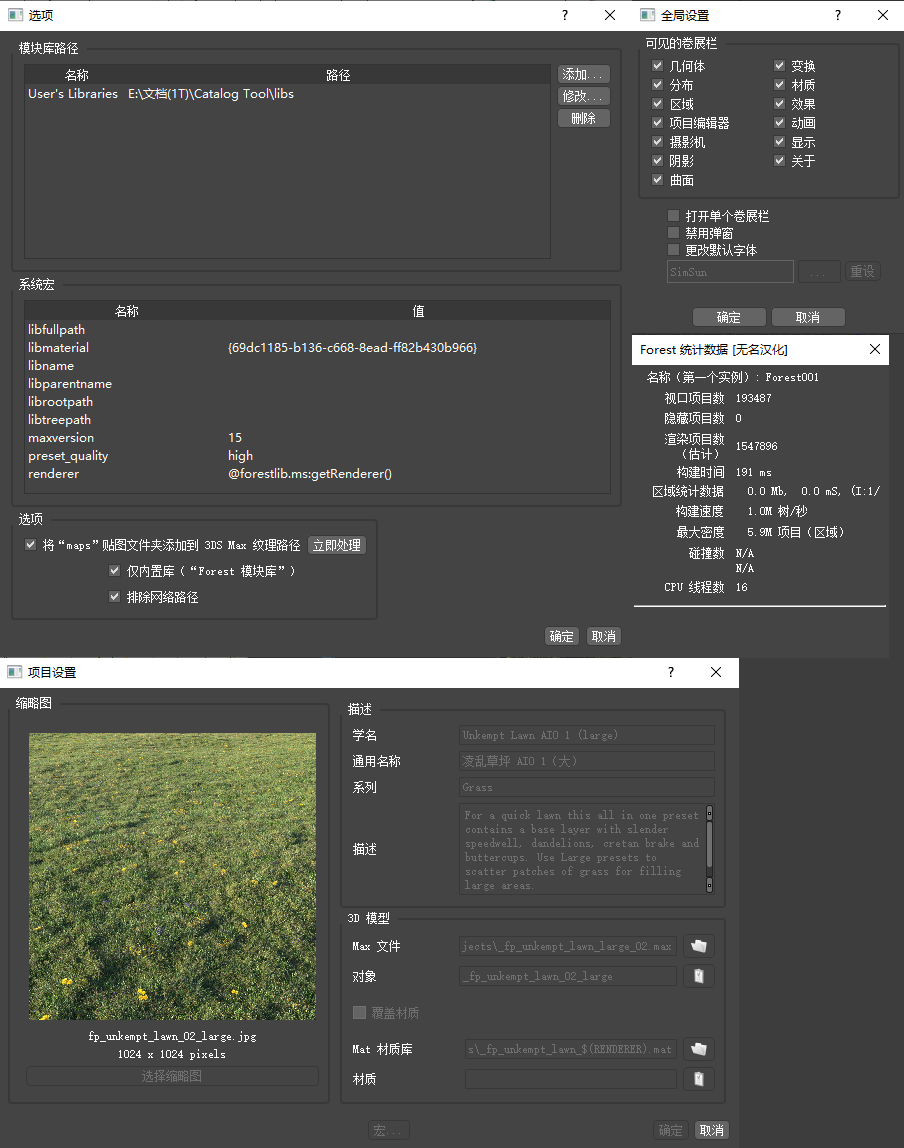The height and width of the screenshot is (1148, 904).
Task: Pick scene object with clipboard icon beside 对象
Action: click(x=697, y=975)
